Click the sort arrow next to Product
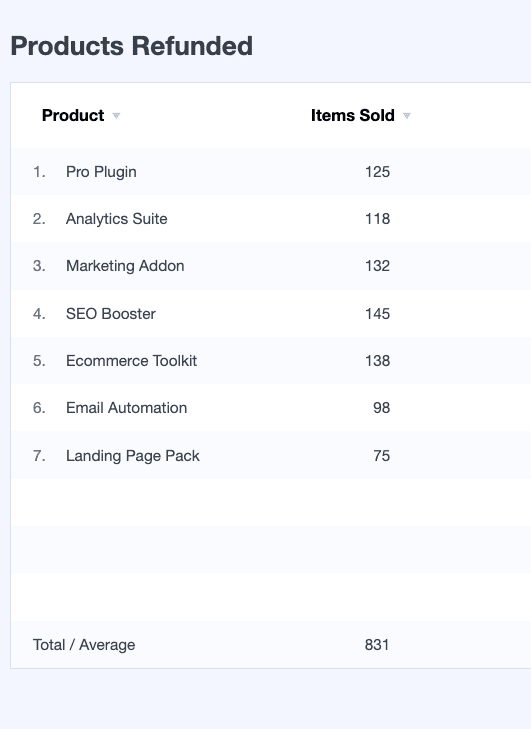The image size is (531, 729). click(x=116, y=116)
